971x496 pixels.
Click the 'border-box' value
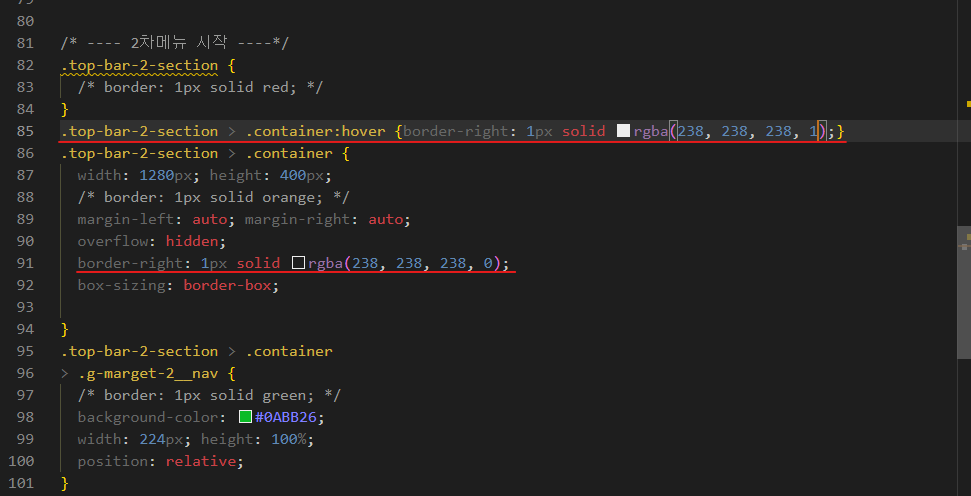[227, 285]
